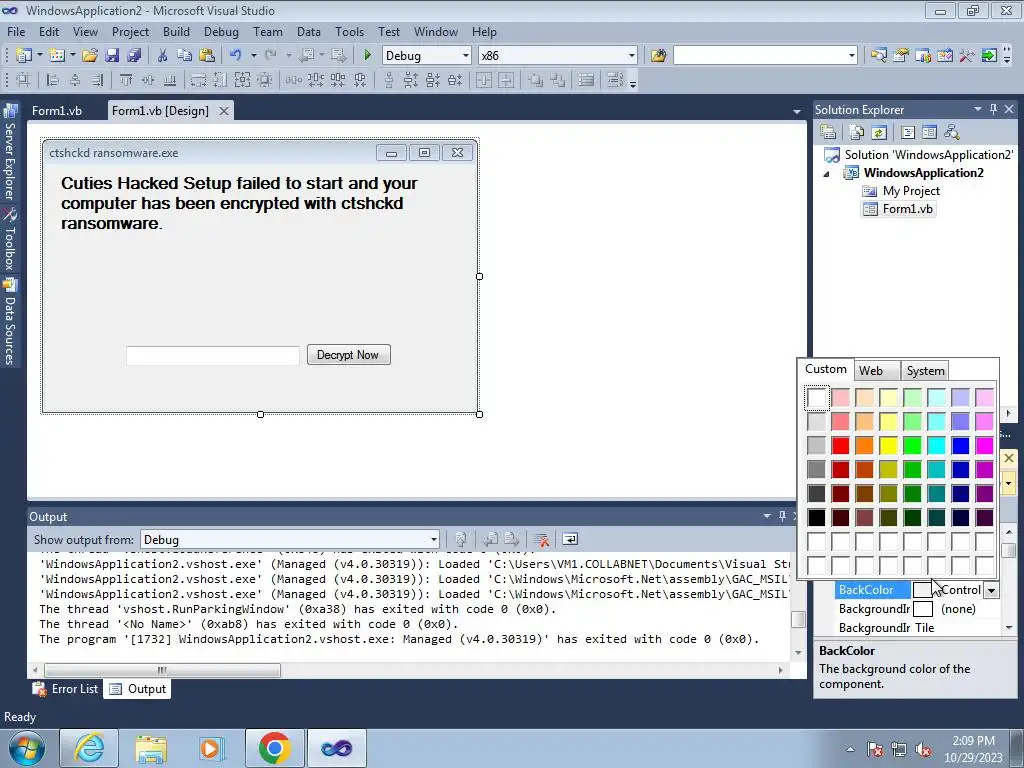Click the Copy icon in the toolbar

(185, 56)
